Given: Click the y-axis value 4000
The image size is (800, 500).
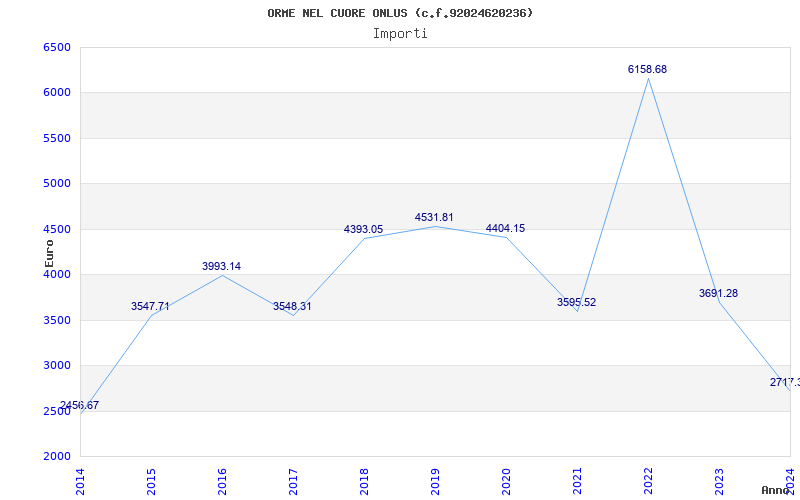Looking at the screenshot, I should [x=57, y=274].
